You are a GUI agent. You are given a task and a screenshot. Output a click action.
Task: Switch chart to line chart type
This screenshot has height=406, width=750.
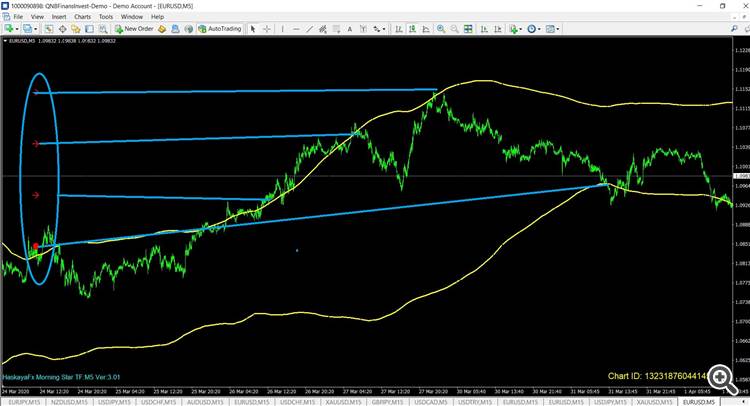tap(426, 29)
